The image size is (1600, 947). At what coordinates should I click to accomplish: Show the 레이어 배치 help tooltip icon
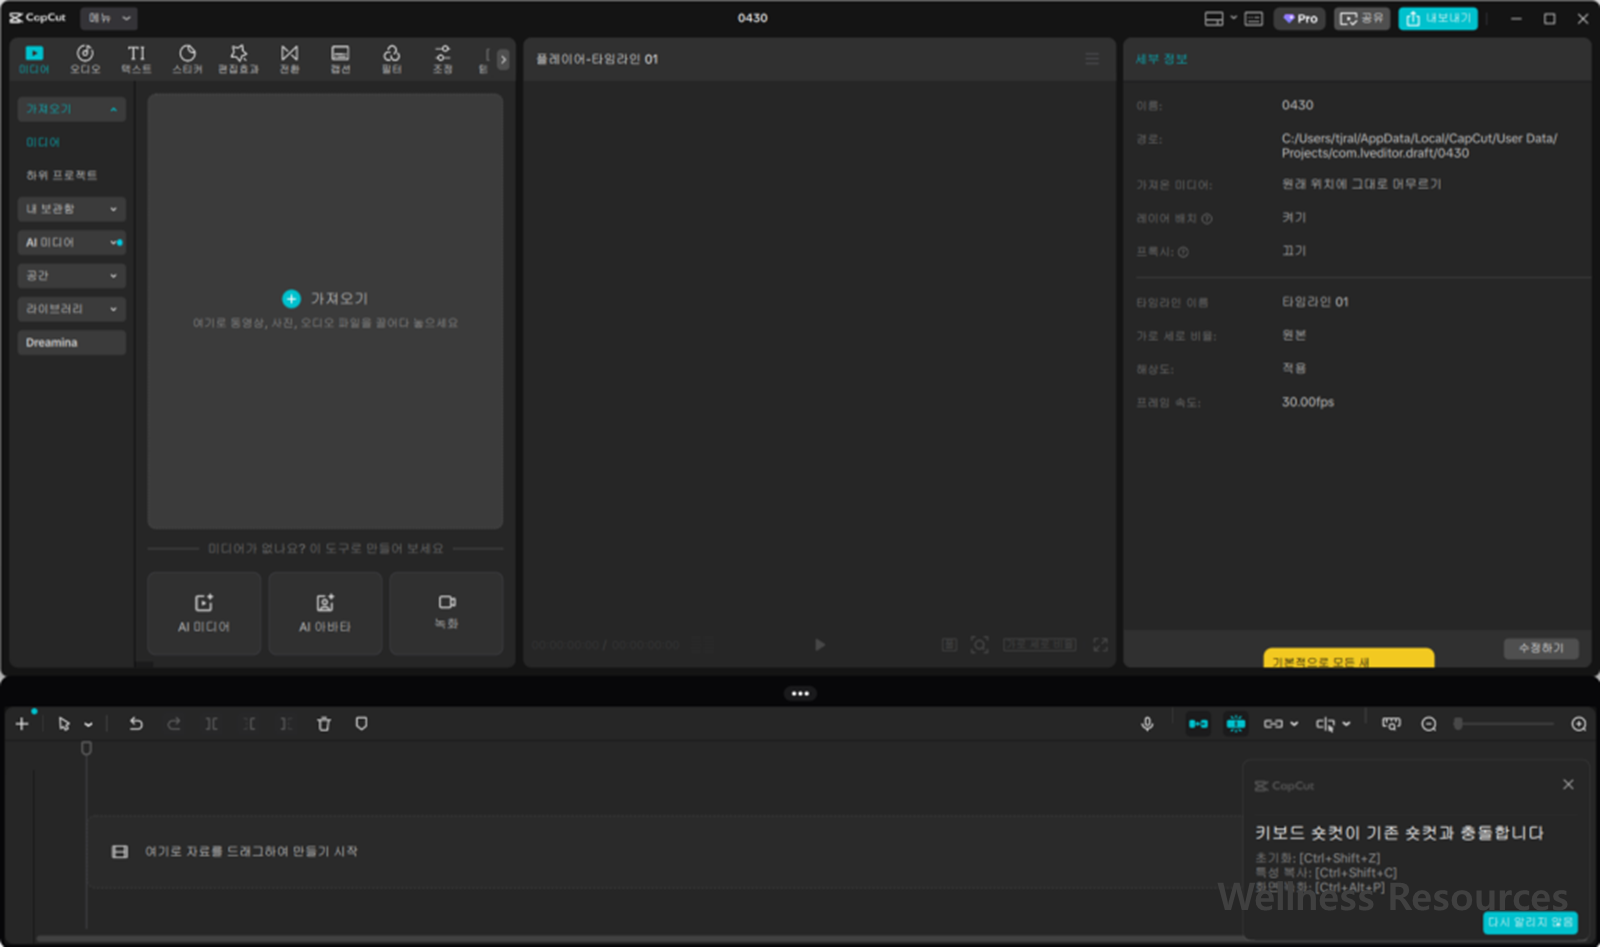[x=1207, y=219]
